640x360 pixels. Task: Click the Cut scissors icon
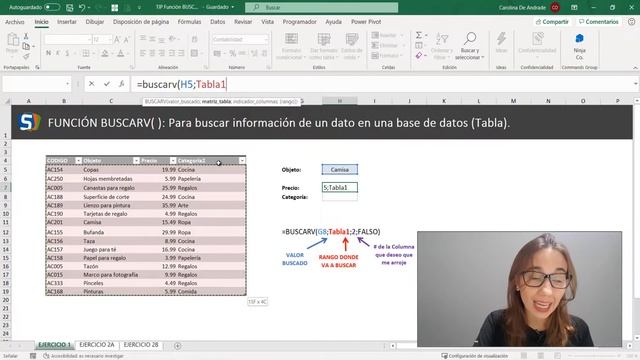pyautogui.click(x=26, y=37)
